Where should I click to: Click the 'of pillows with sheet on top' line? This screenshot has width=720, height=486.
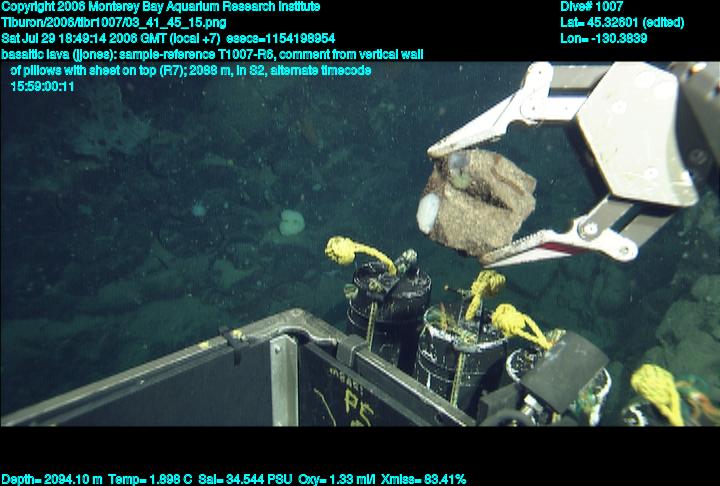click(191, 71)
